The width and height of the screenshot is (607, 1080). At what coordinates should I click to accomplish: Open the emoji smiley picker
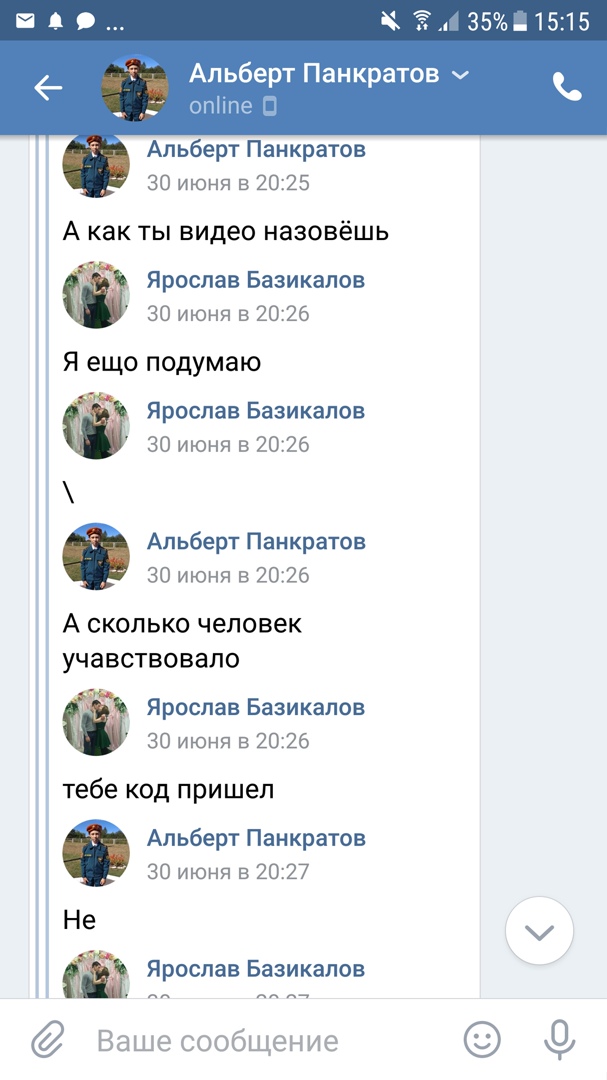click(x=482, y=1040)
